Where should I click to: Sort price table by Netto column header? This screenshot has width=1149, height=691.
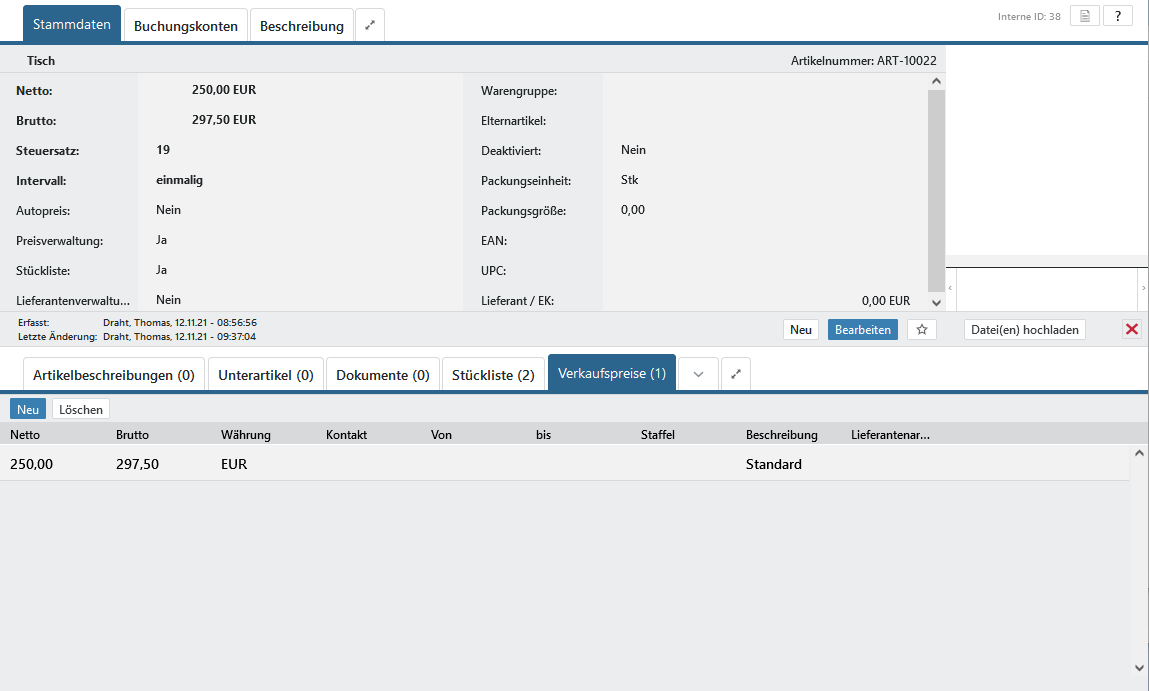point(25,435)
